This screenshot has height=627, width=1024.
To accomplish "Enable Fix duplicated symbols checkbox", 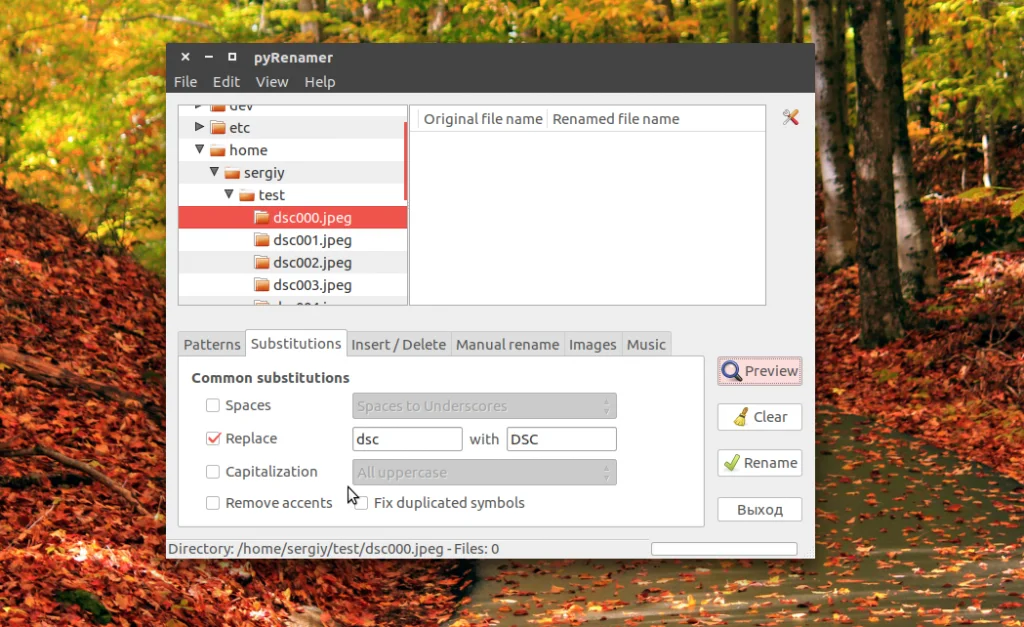I will point(361,503).
